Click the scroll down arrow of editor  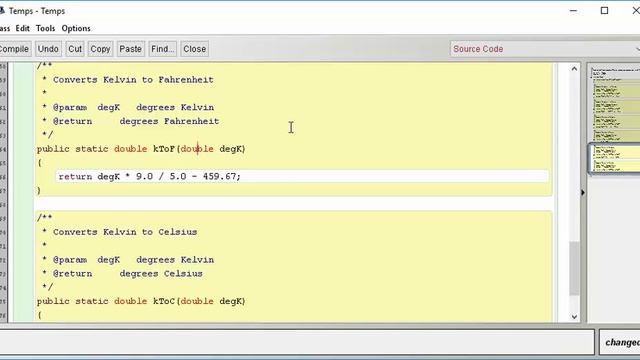(574, 317)
